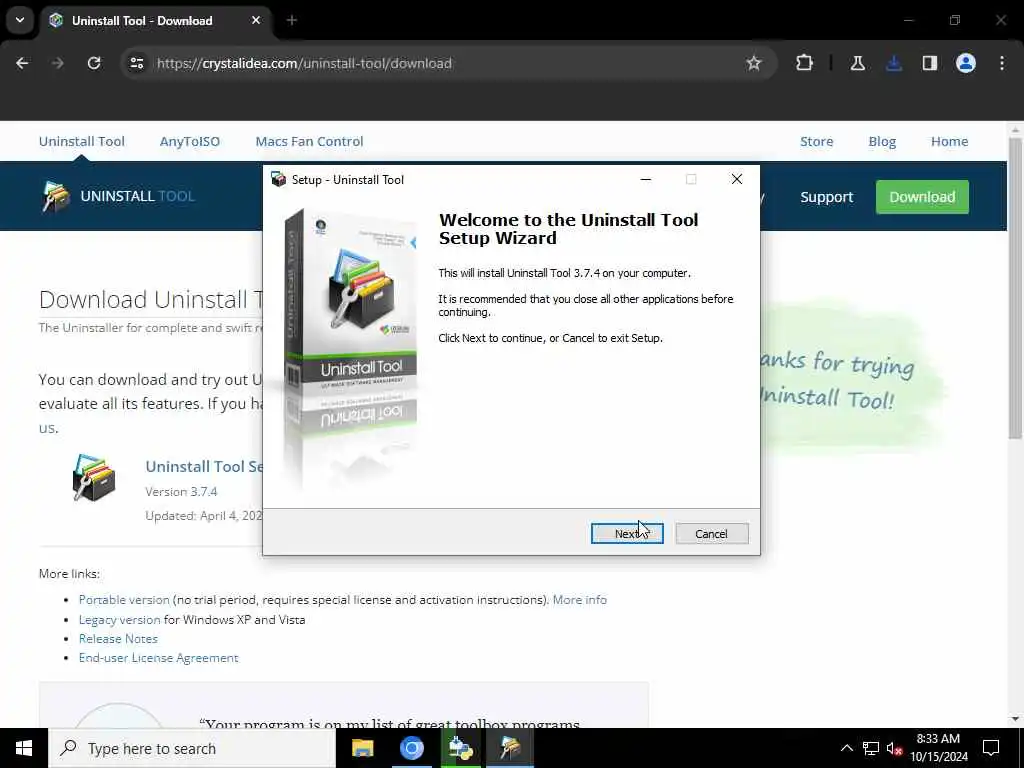Cancel the Uninstall Tool setup
This screenshot has height=768, width=1024.
tap(712, 534)
